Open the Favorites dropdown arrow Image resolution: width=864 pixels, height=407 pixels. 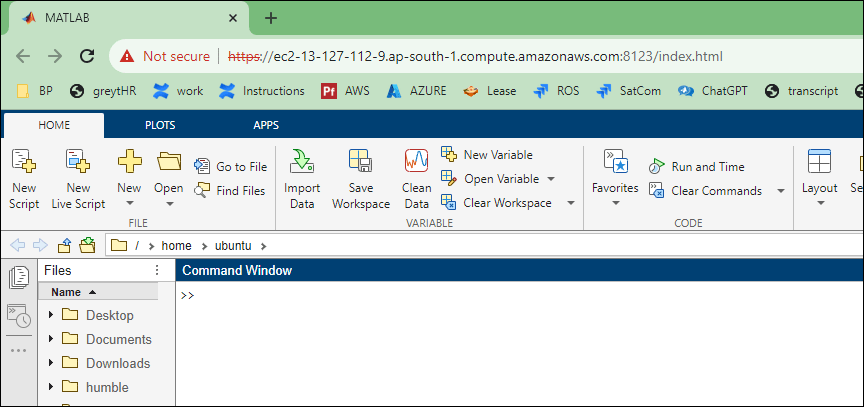coord(615,203)
